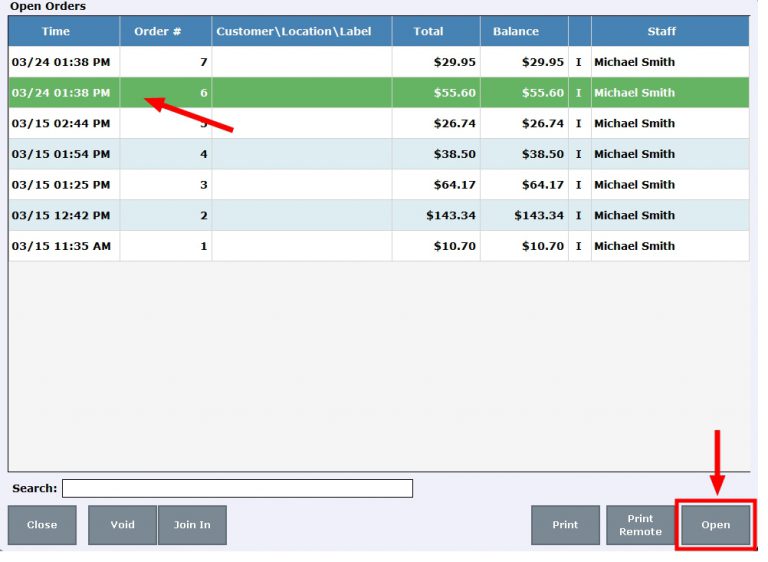Sort by the Staff column header
Viewport: 768px width, 562px height.
tap(670, 31)
